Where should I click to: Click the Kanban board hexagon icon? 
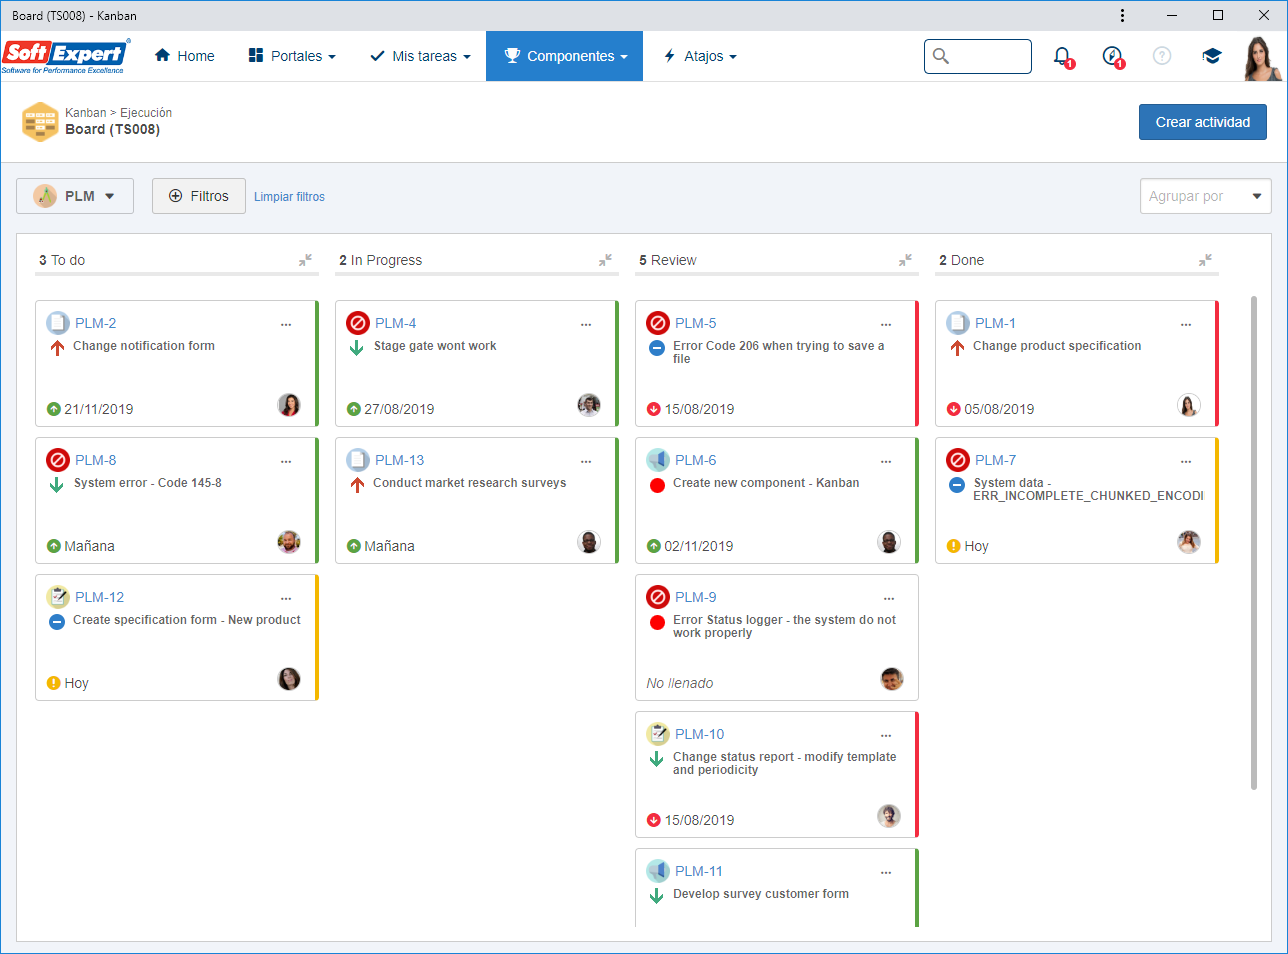40,122
